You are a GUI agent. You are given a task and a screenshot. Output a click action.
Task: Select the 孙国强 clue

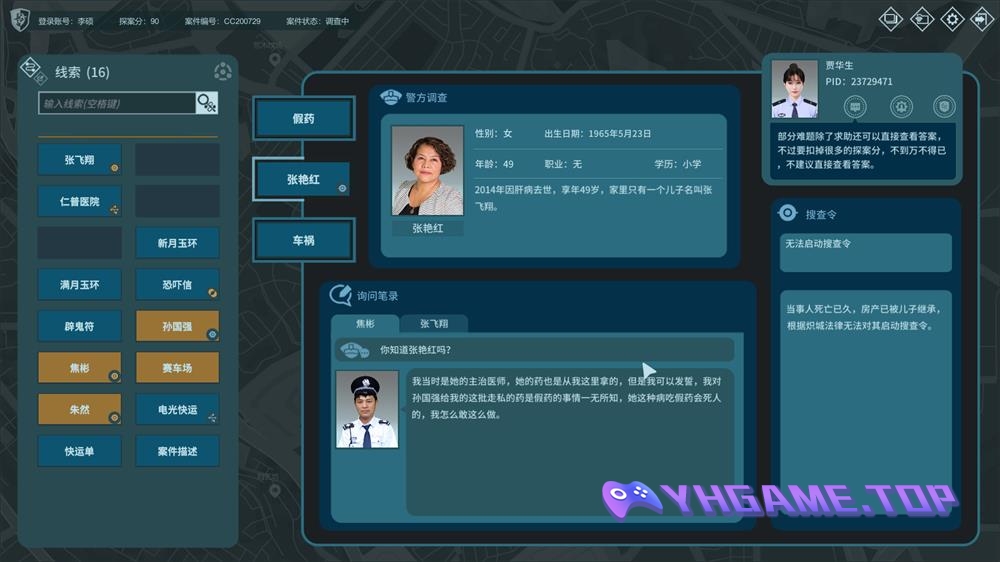(177, 327)
